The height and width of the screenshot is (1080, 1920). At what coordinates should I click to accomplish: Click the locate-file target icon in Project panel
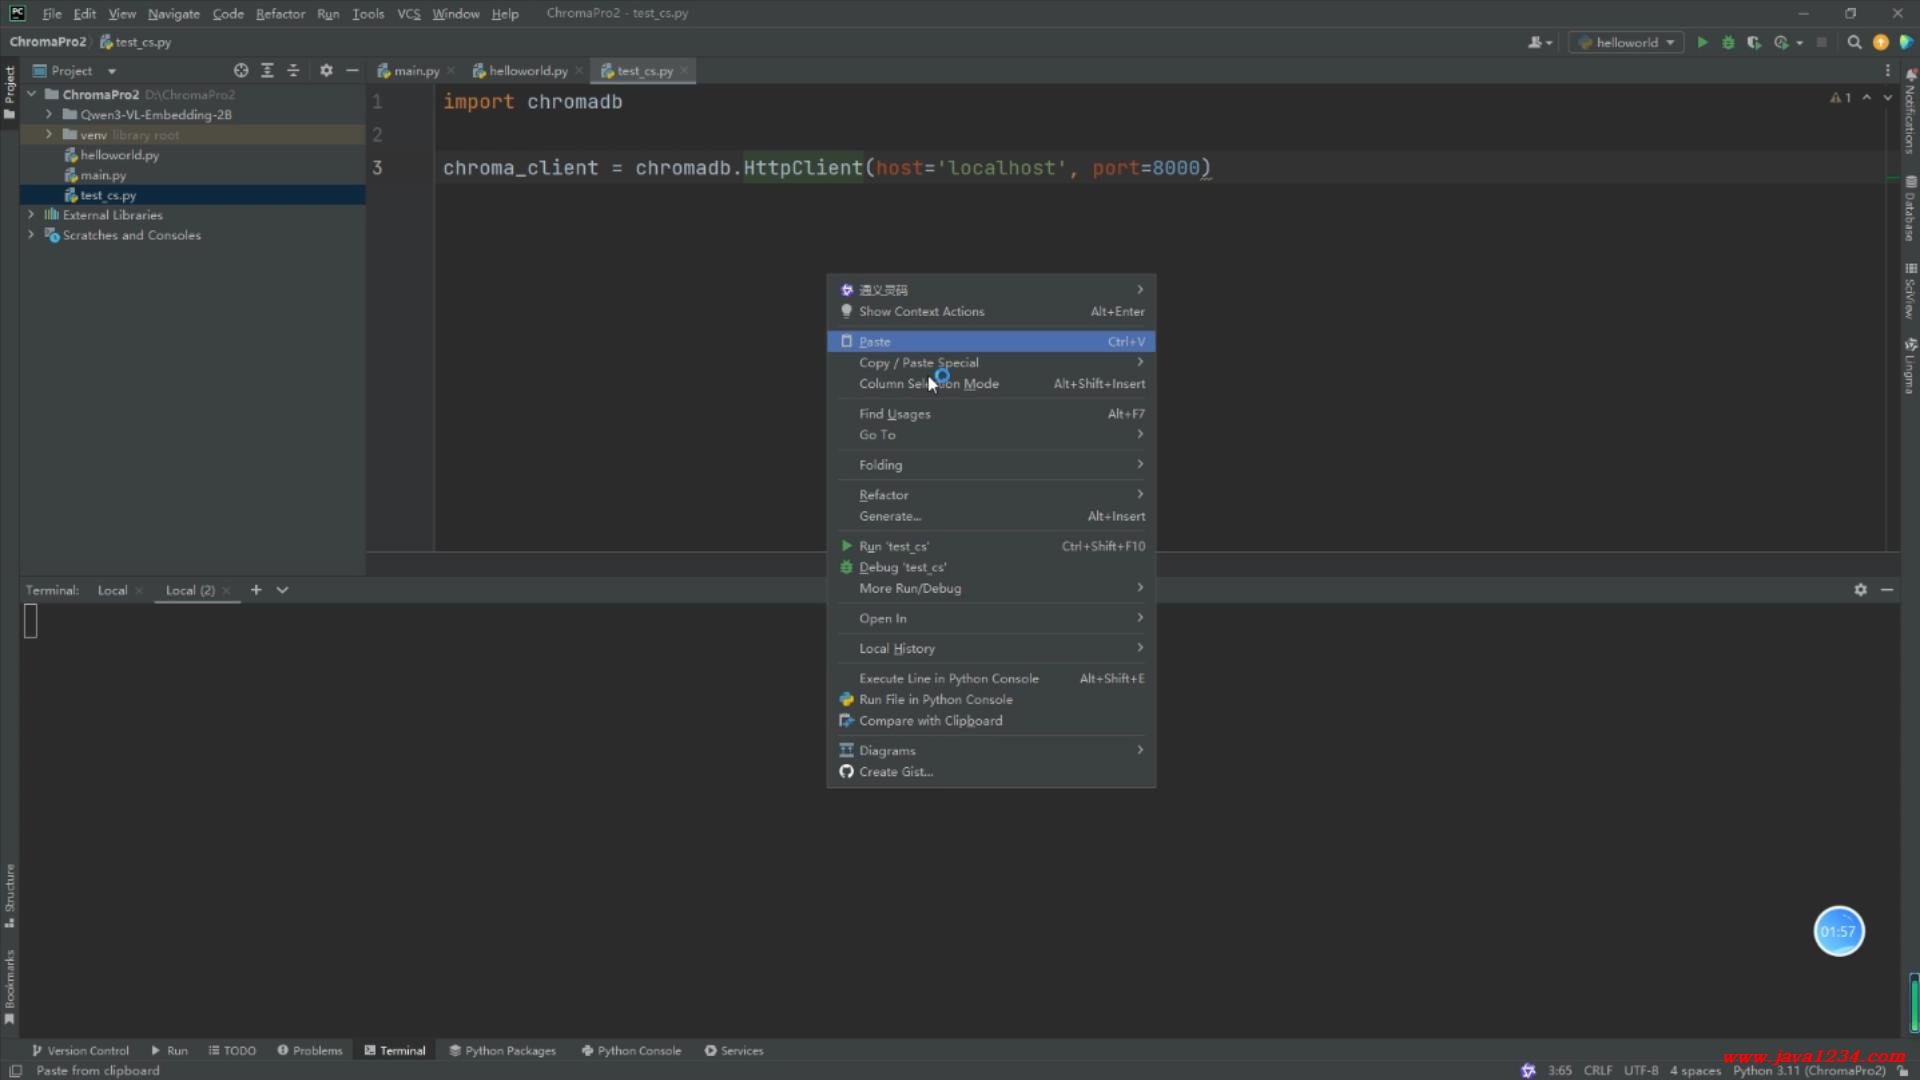(241, 71)
